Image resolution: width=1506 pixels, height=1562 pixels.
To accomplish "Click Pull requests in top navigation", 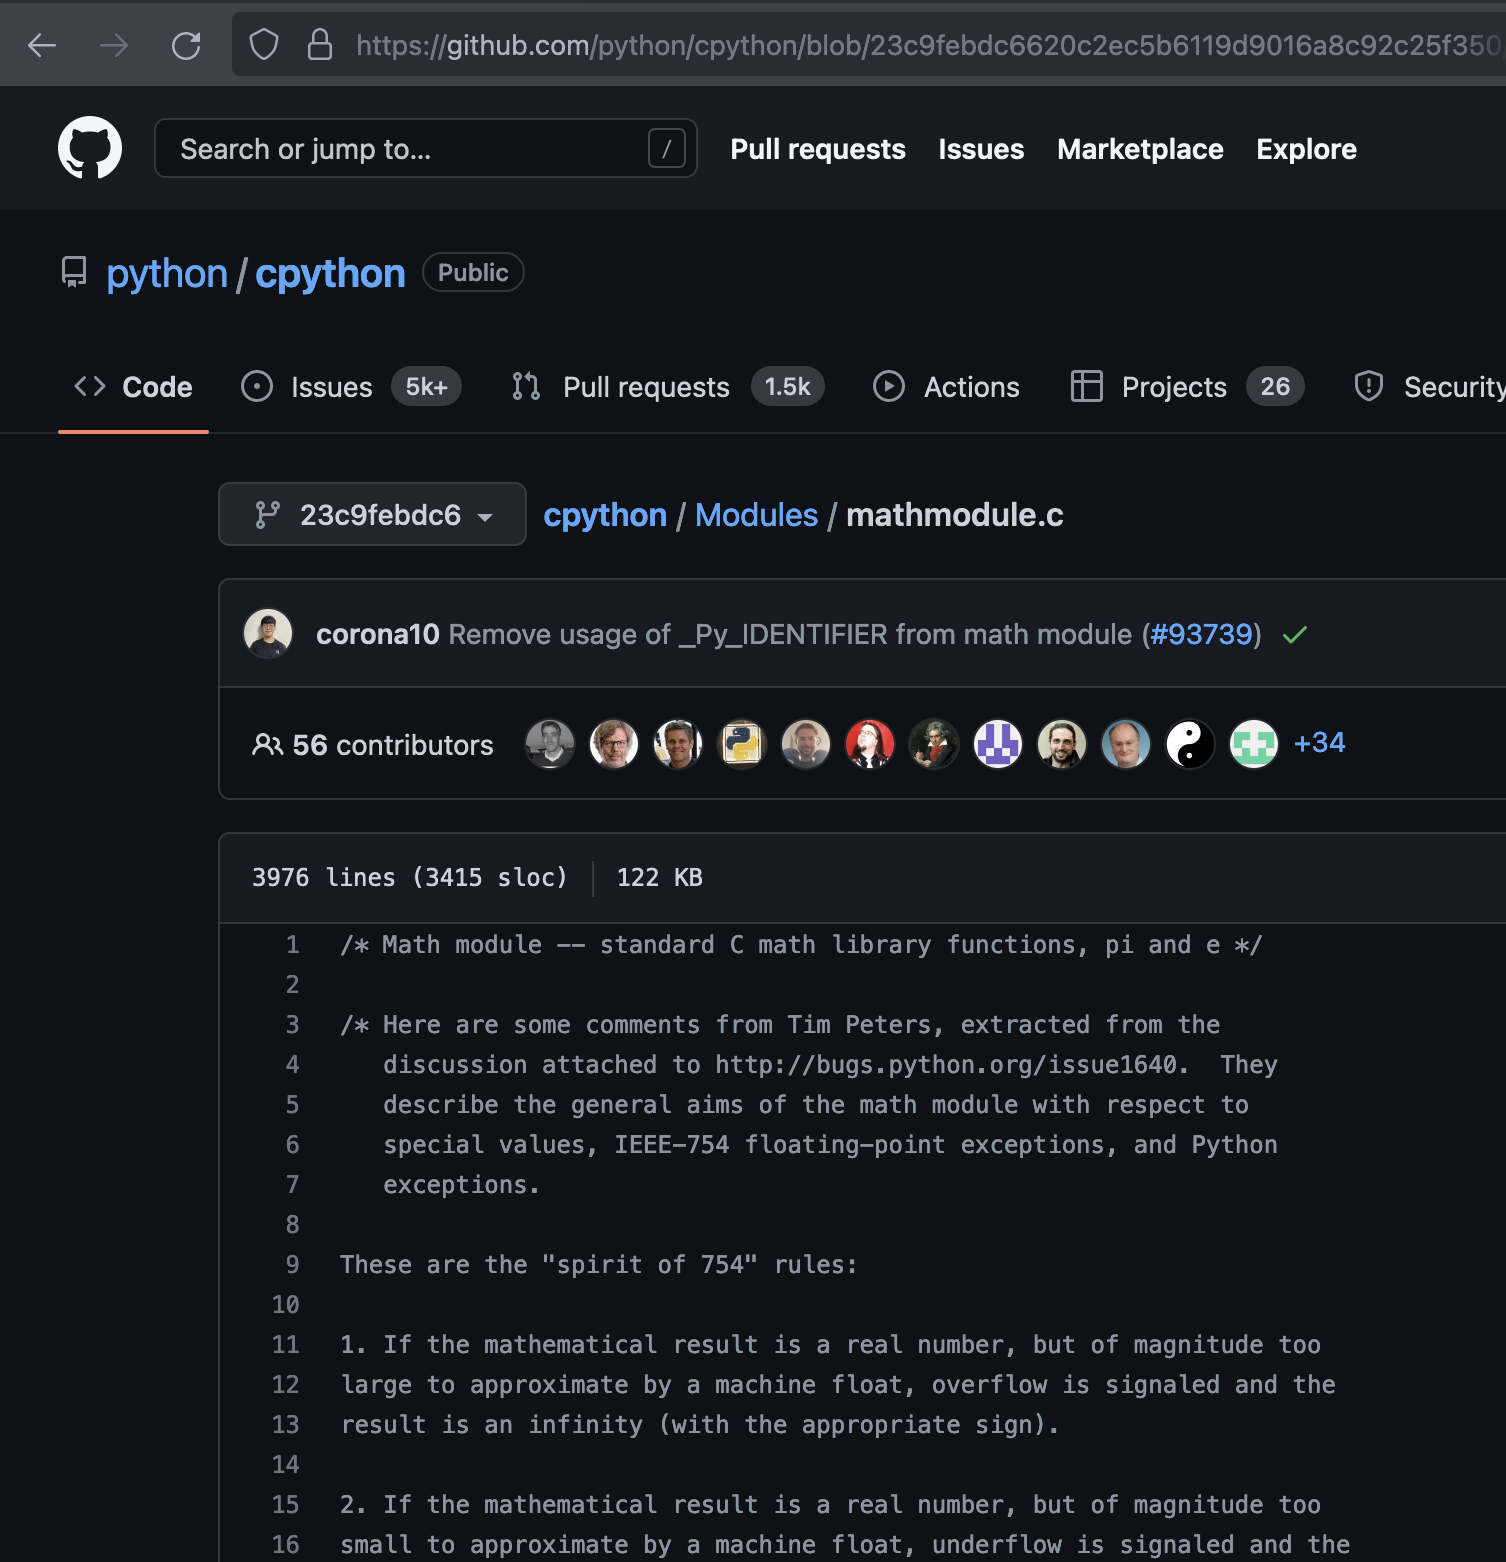I will [818, 149].
